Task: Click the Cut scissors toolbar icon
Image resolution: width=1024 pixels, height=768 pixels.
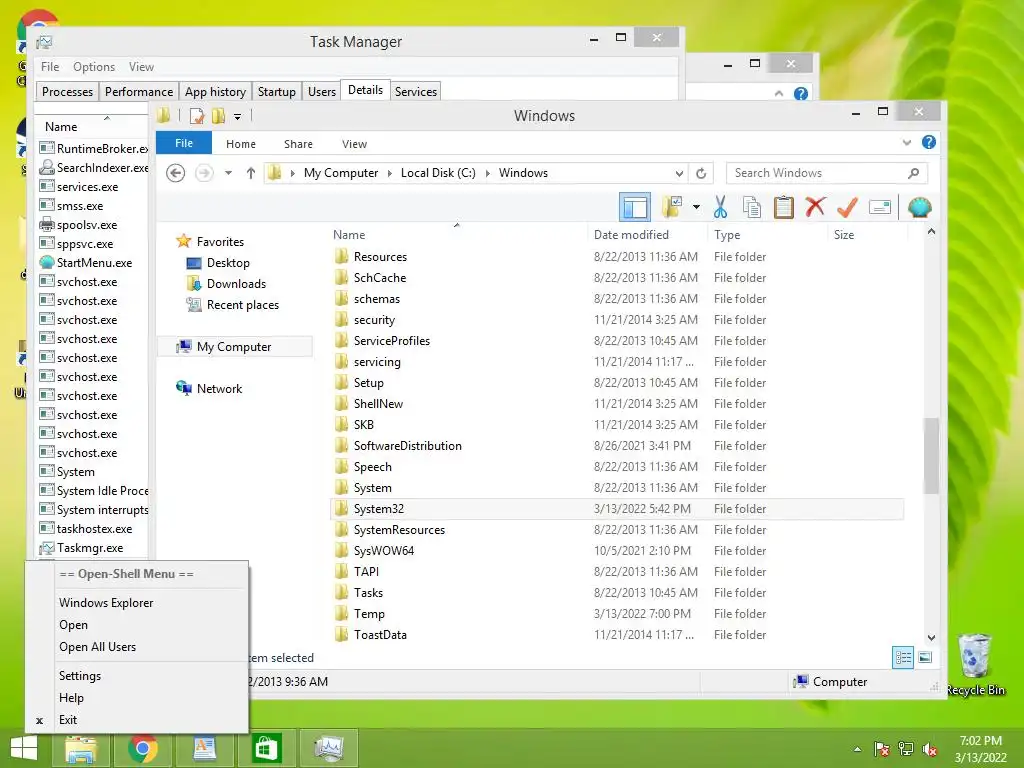Action: pyautogui.click(x=720, y=207)
